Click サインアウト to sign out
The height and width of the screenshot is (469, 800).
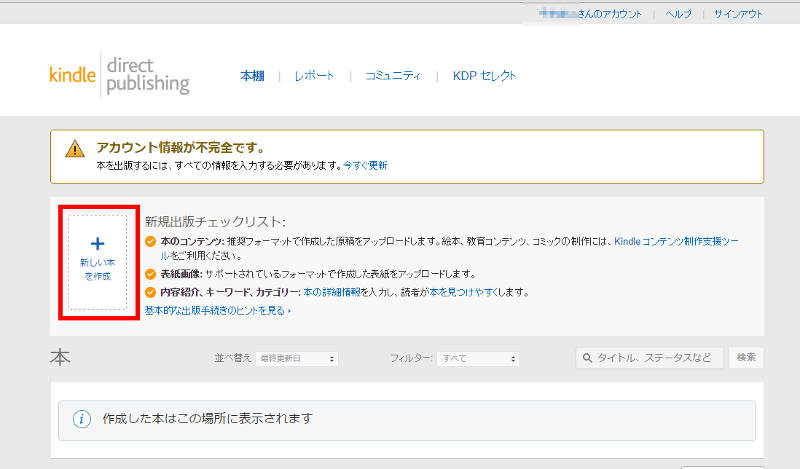[738, 14]
